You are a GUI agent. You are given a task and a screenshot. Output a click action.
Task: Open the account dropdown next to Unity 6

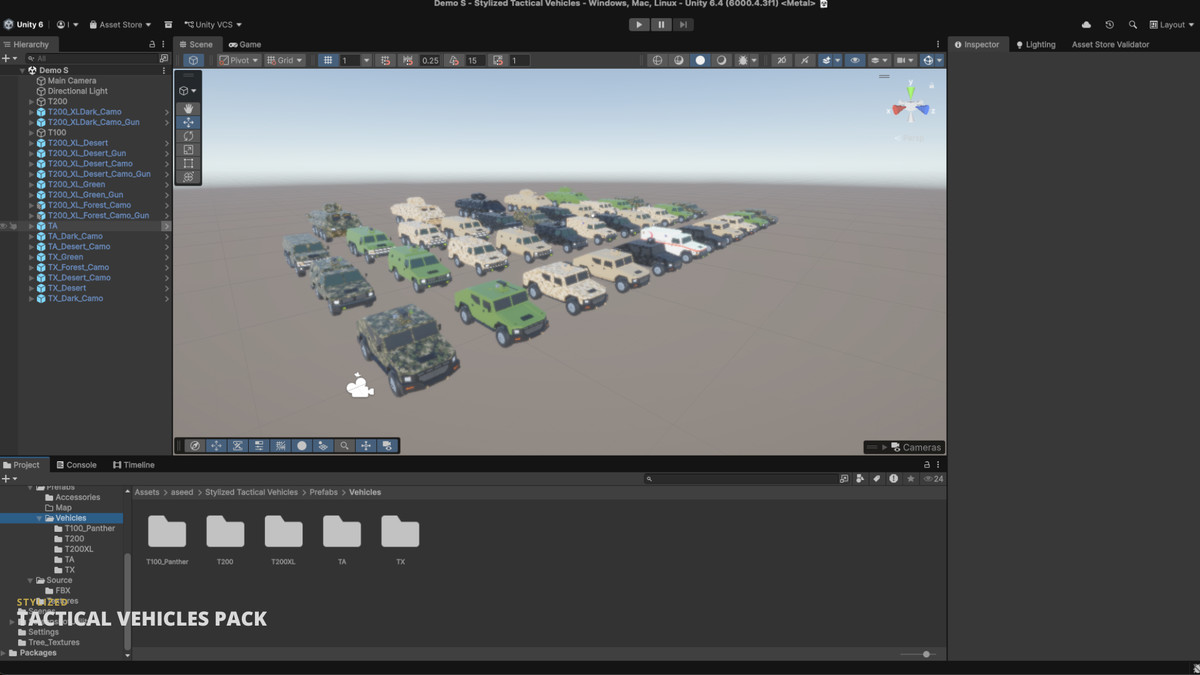click(x=67, y=24)
